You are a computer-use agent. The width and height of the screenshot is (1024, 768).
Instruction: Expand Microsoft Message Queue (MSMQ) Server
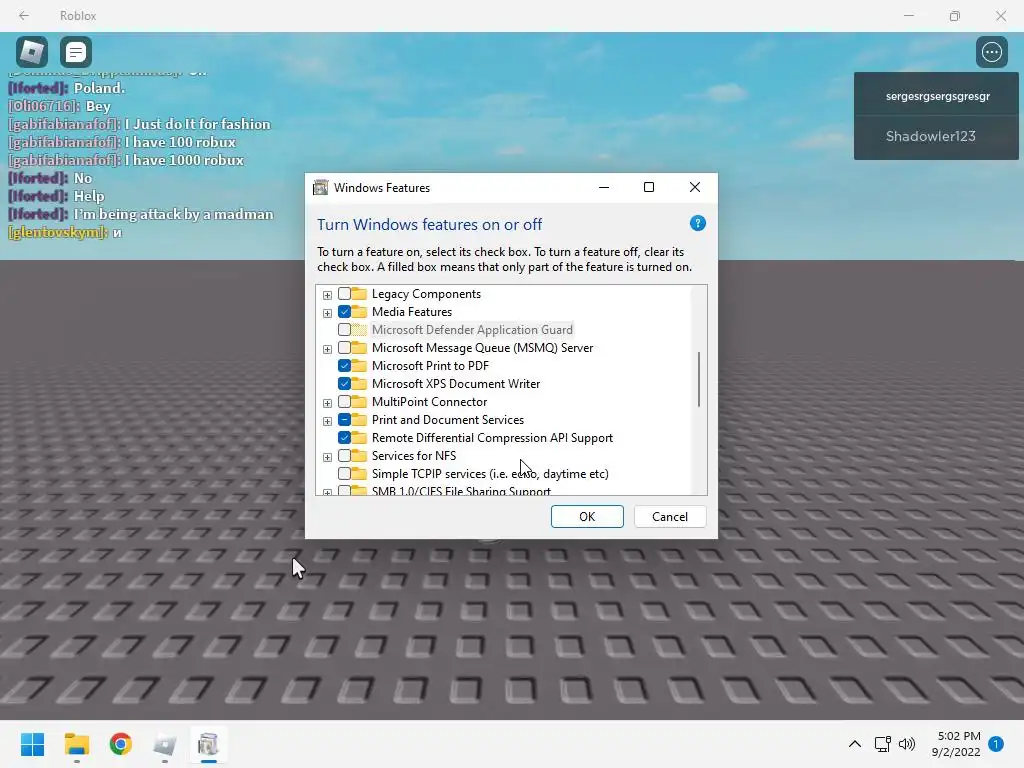(327, 349)
